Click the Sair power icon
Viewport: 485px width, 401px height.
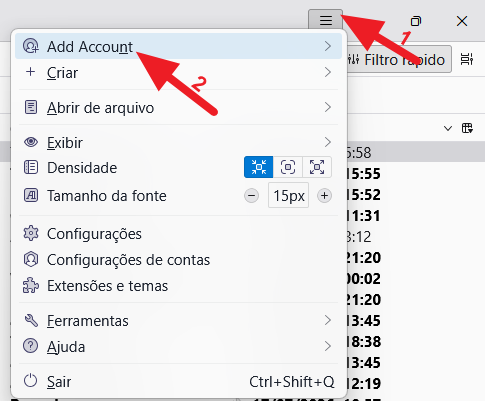(x=30, y=381)
